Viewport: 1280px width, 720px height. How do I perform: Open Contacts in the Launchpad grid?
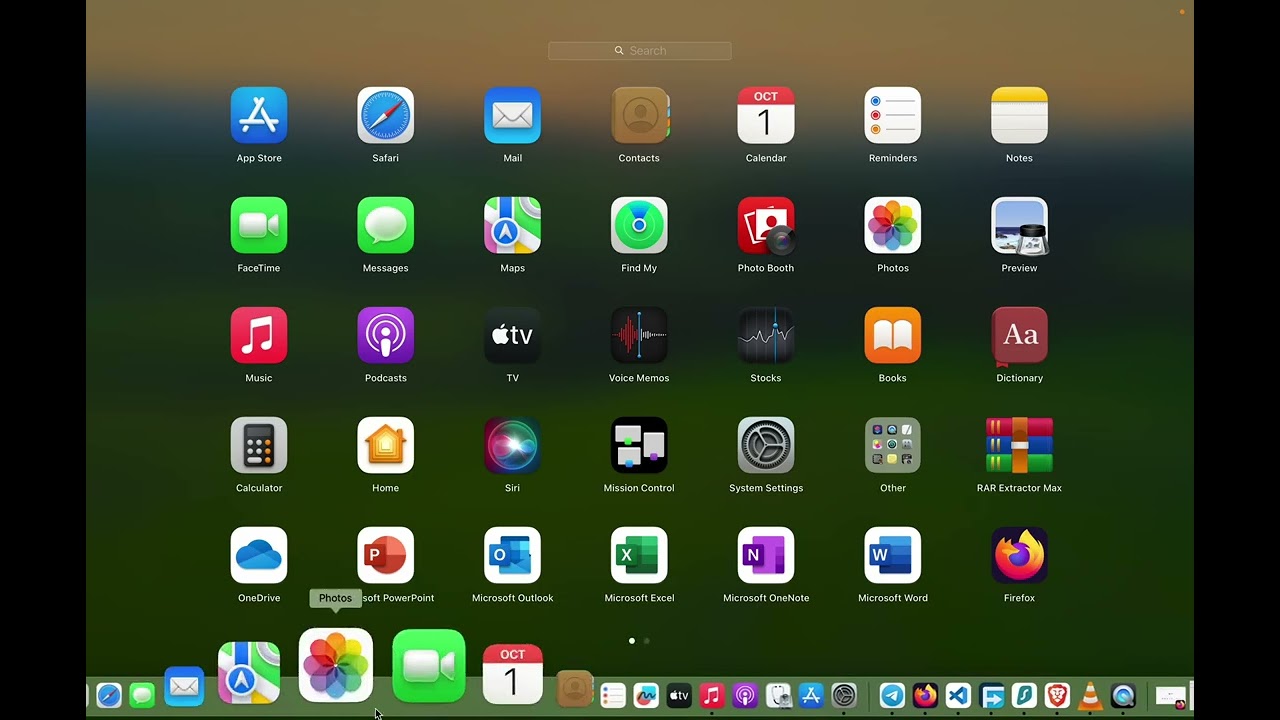tap(639, 115)
